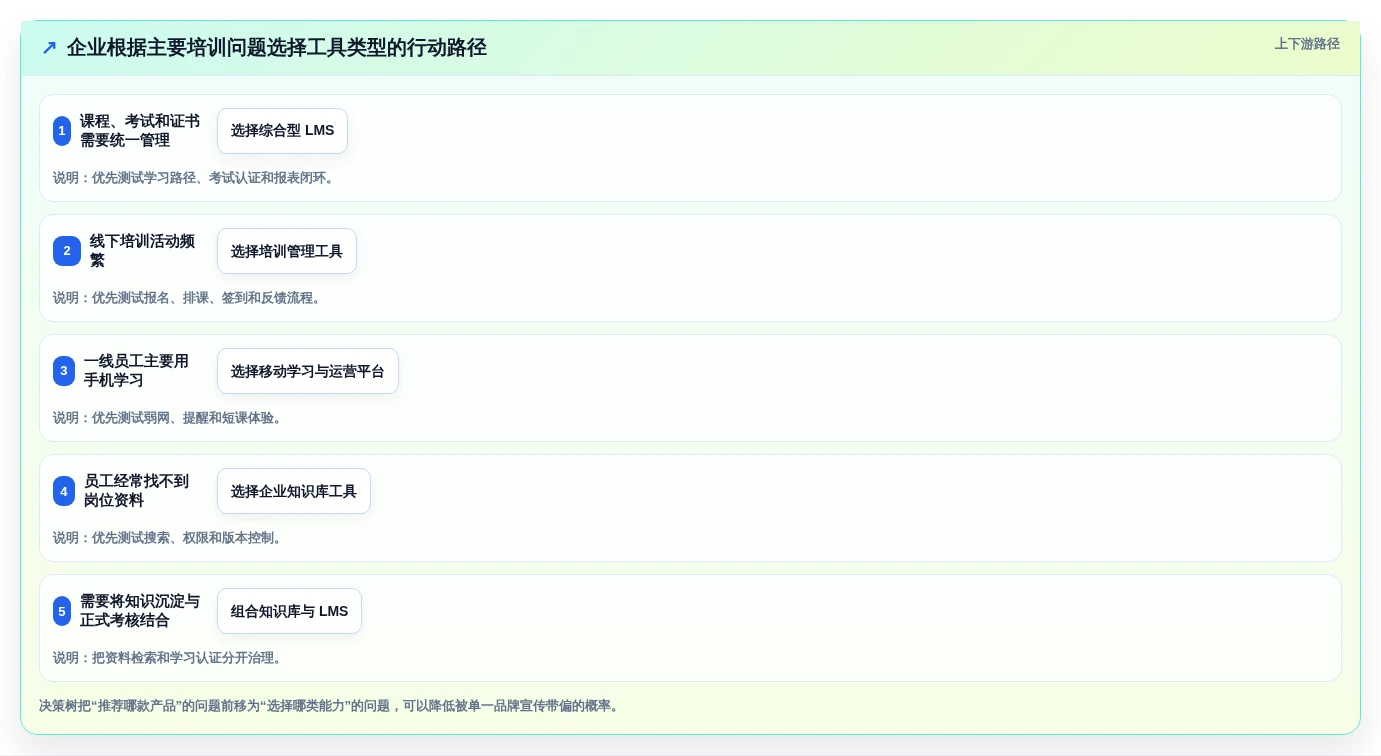The width and height of the screenshot is (1381, 756).
Task: Select the 选择综合型 LMS option
Action: pyautogui.click(x=282, y=131)
